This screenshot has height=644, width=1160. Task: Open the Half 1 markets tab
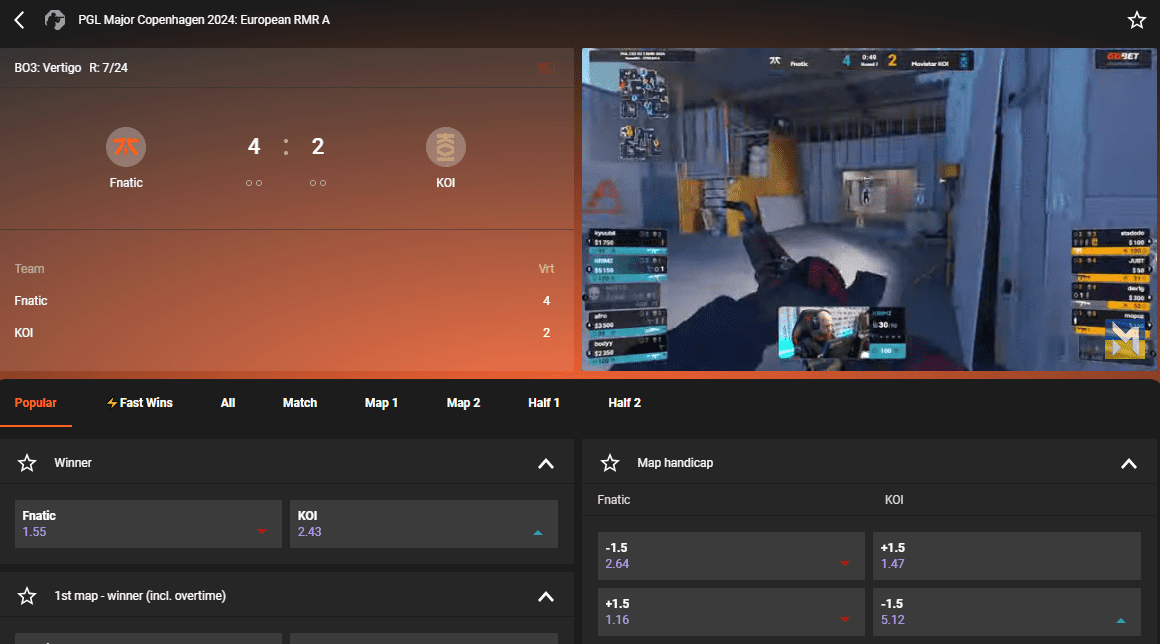pyautogui.click(x=543, y=402)
